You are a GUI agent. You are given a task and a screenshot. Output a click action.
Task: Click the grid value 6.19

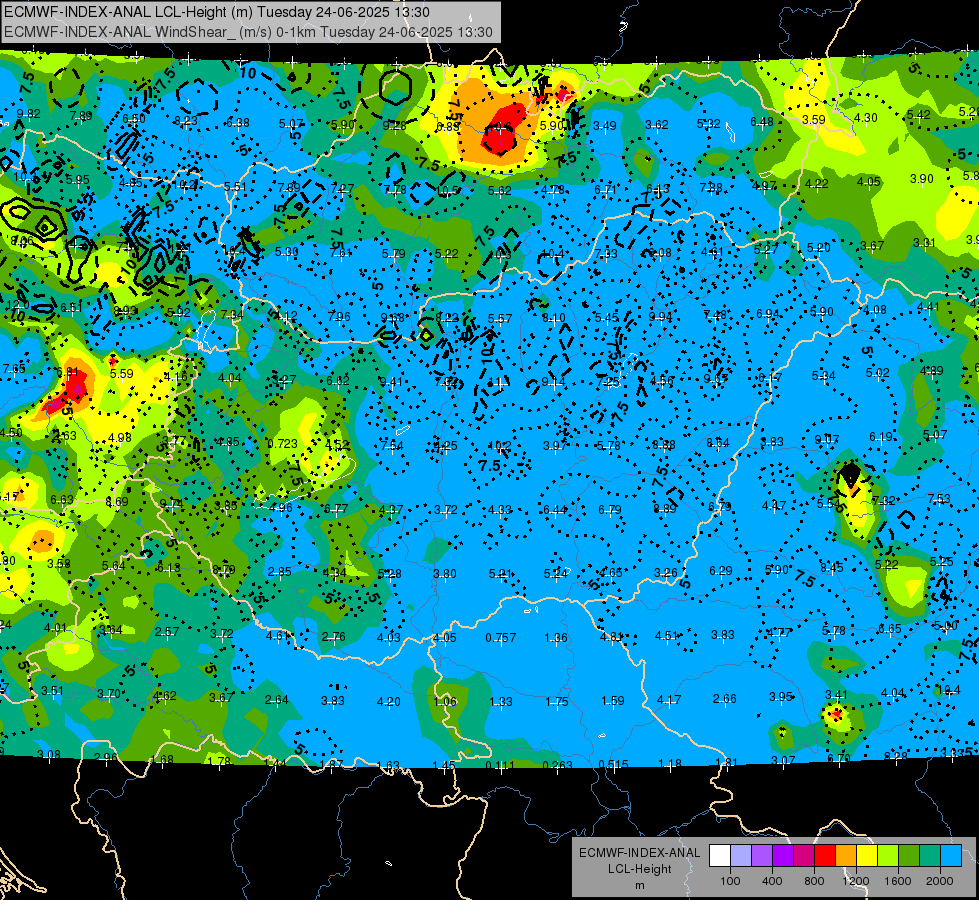point(881,437)
